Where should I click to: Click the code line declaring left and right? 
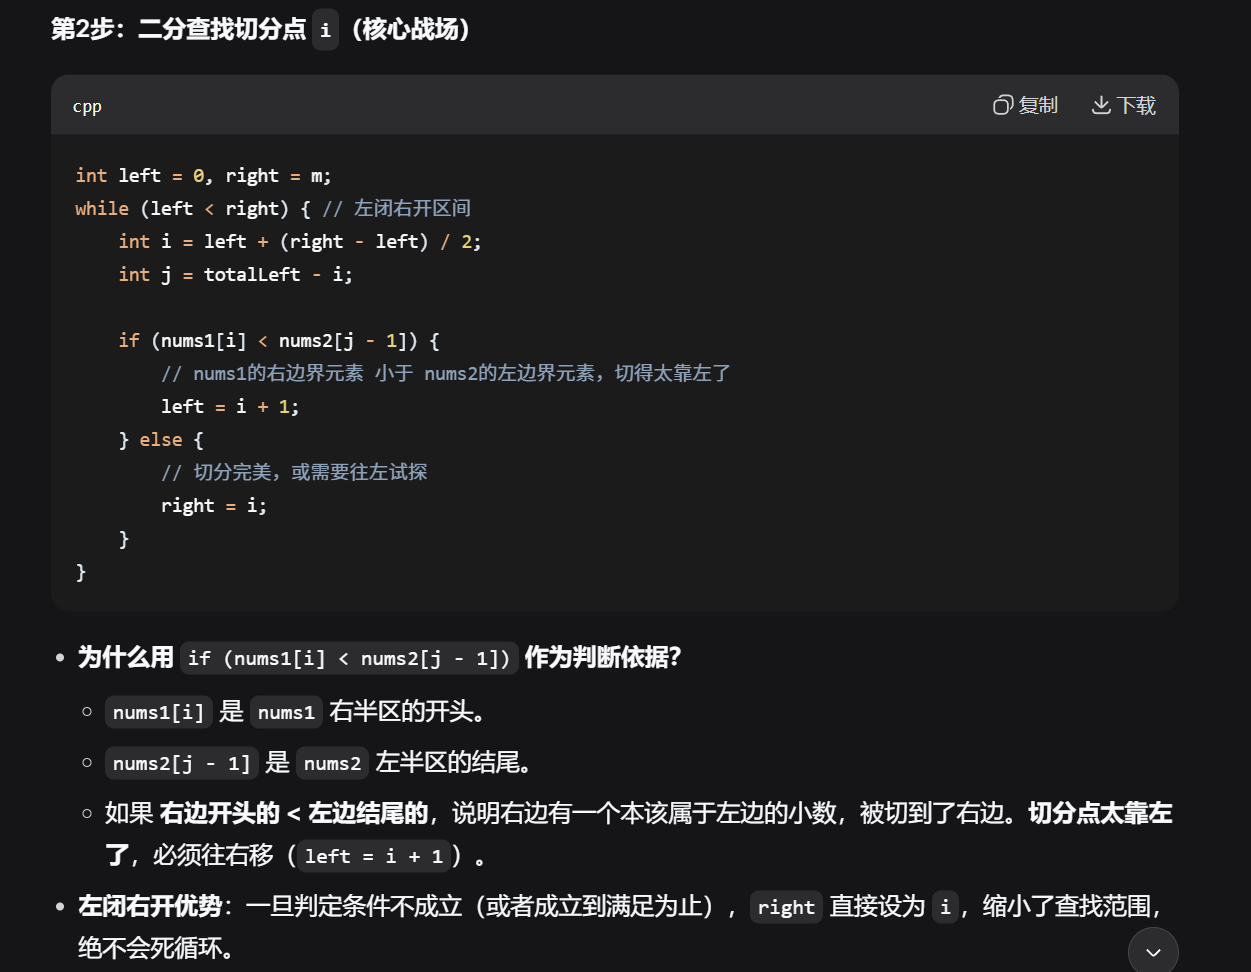click(x=203, y=175)
